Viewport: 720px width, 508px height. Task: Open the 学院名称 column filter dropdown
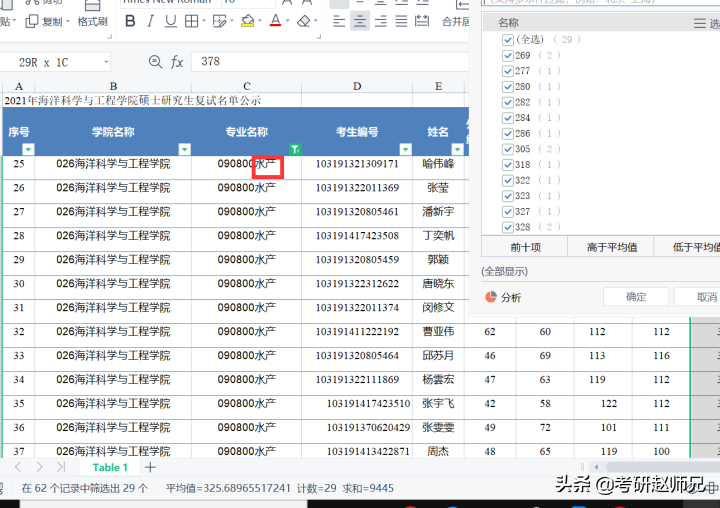click(x=185, y=149)
